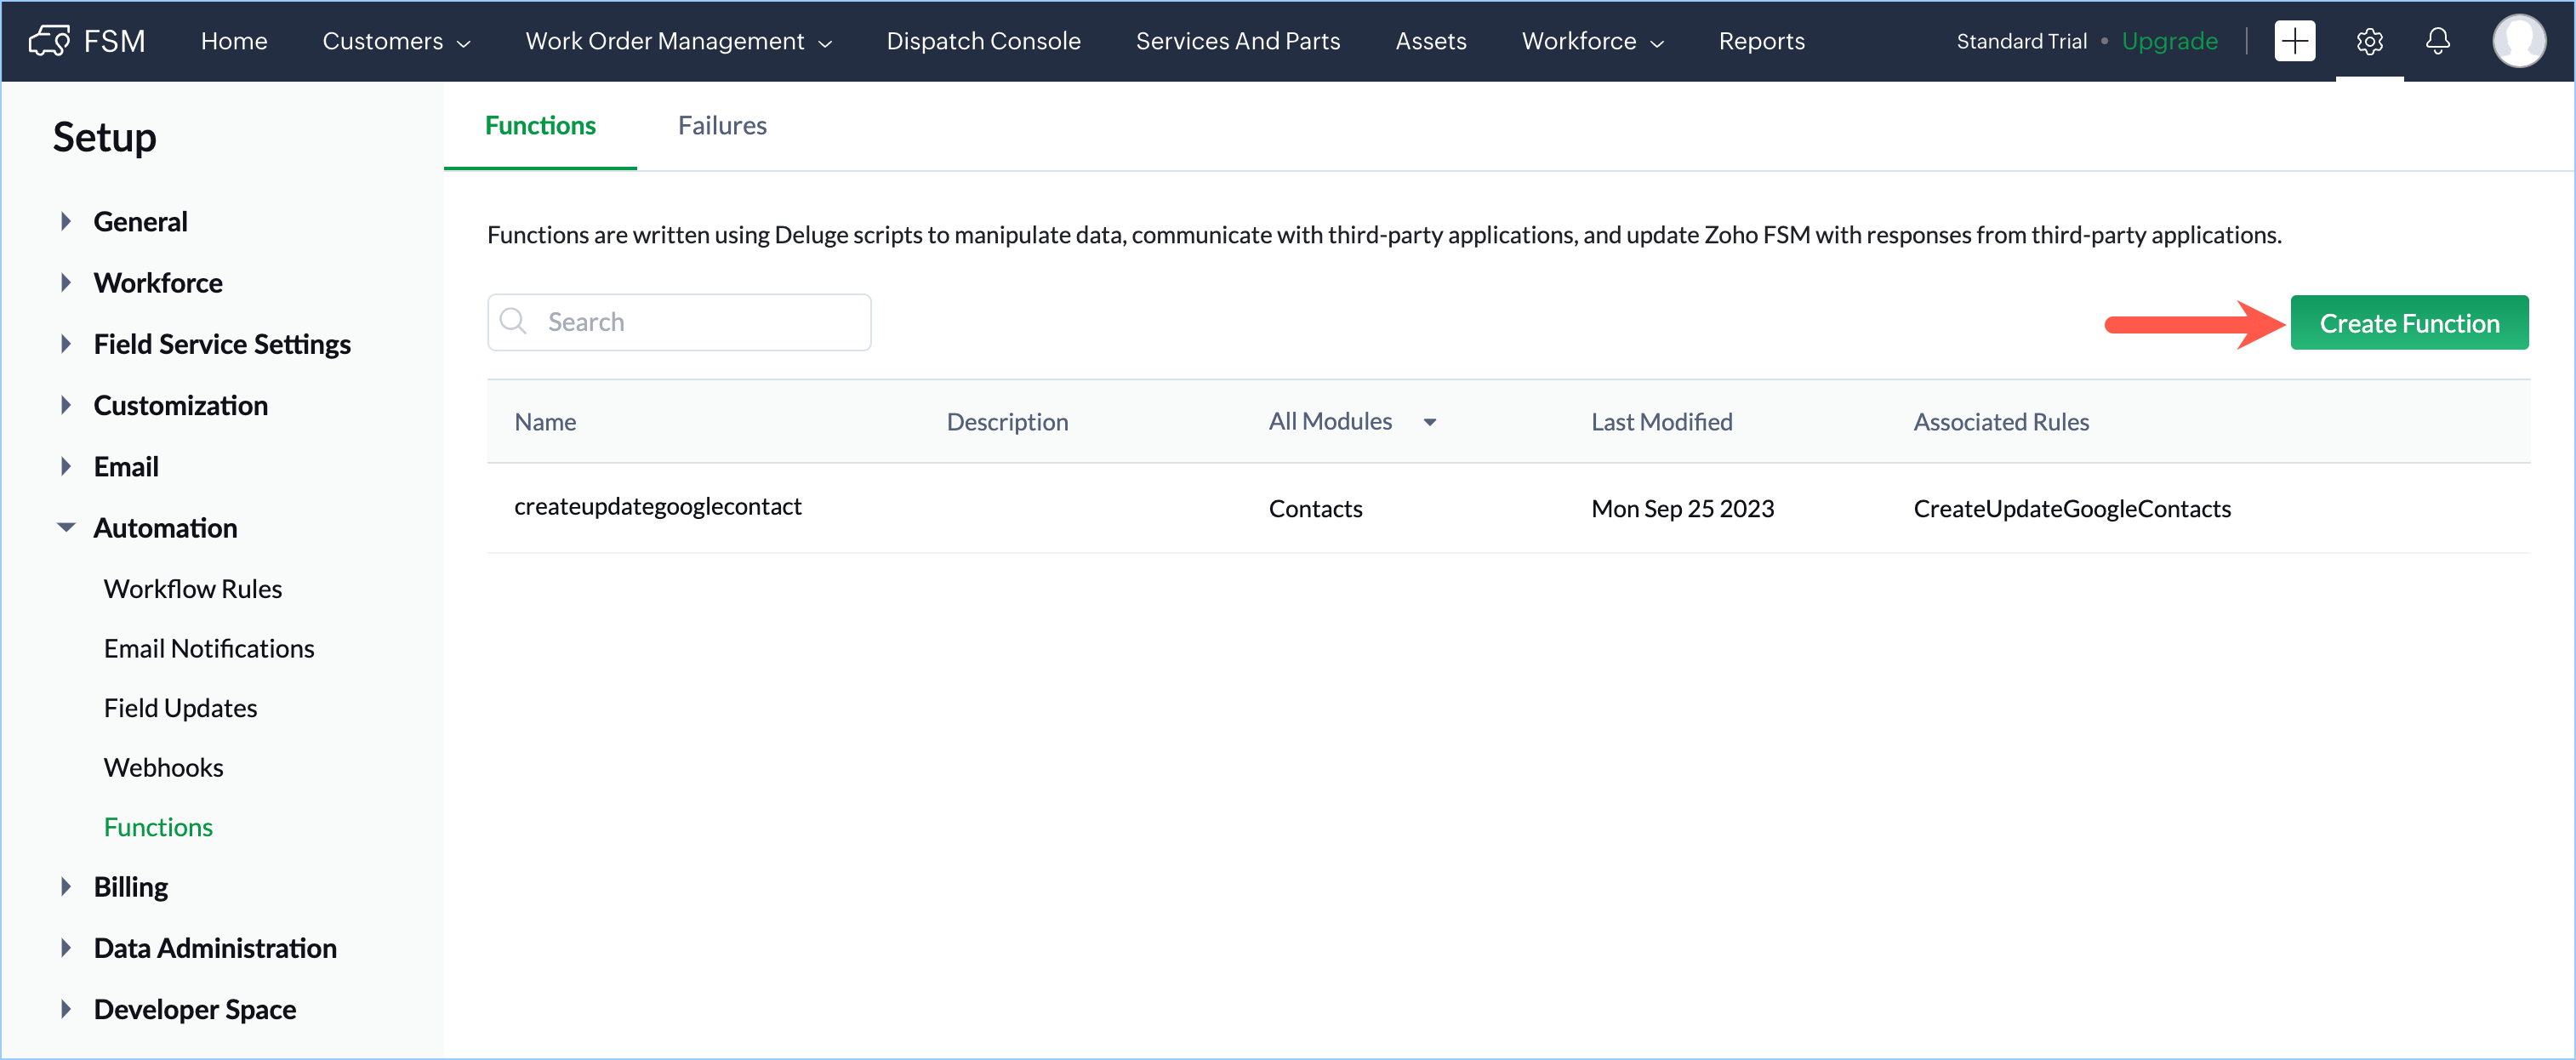Image resolution: width=2576 pixels, height=1060 pixels.
Task: Open the Workforce top menu dropdown
Action: 1592,41
